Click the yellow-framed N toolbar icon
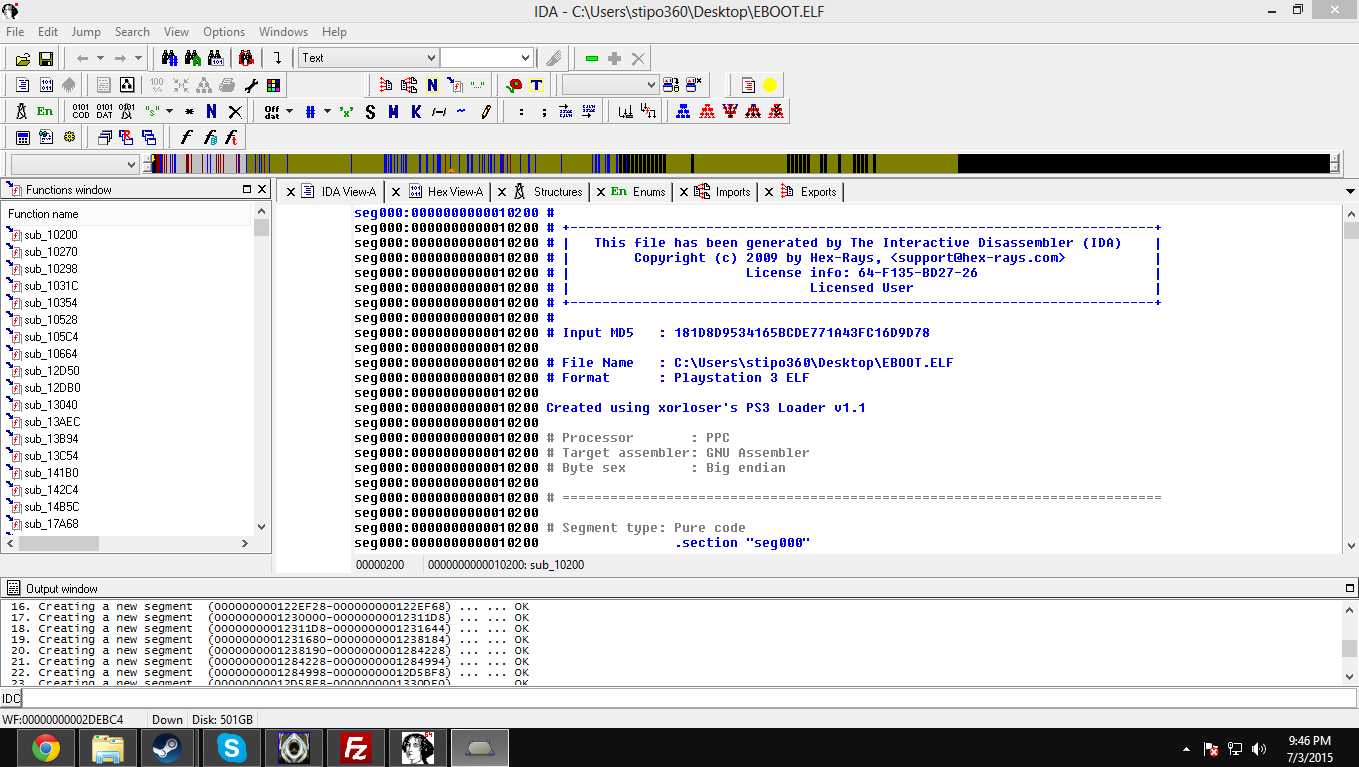 click(x=432, y=85)
